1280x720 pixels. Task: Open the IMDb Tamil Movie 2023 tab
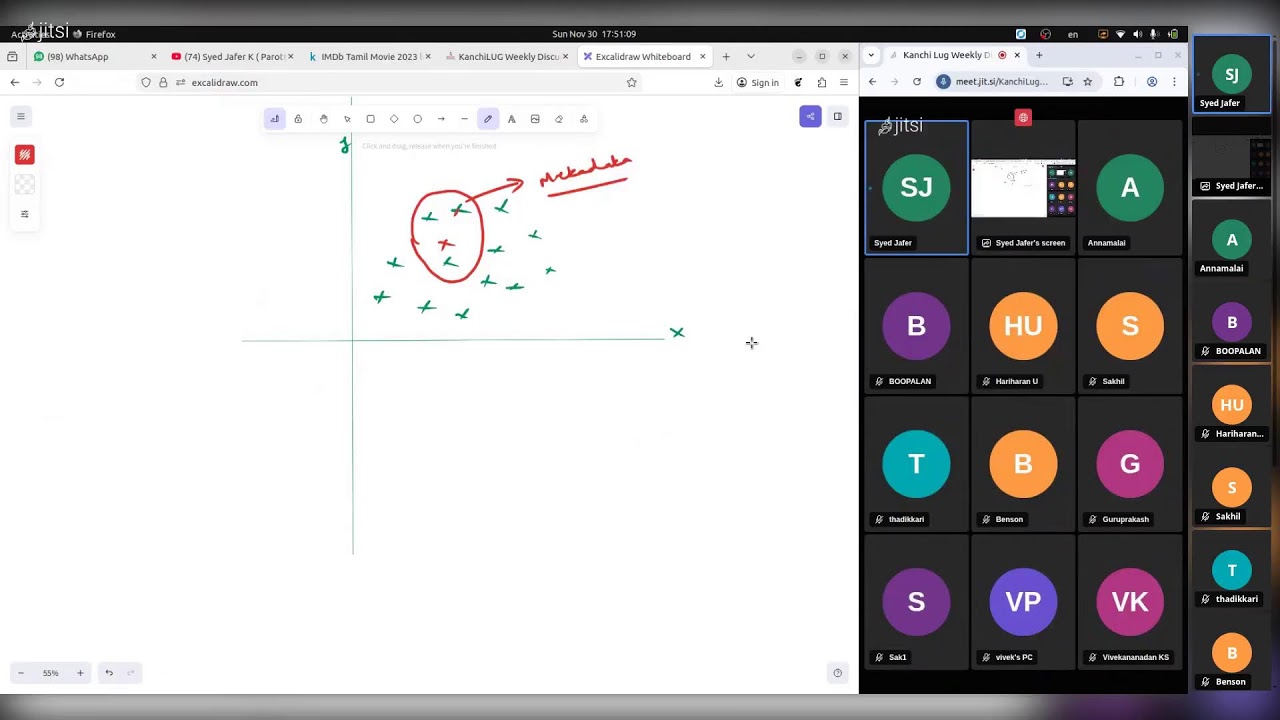(368, 57)
